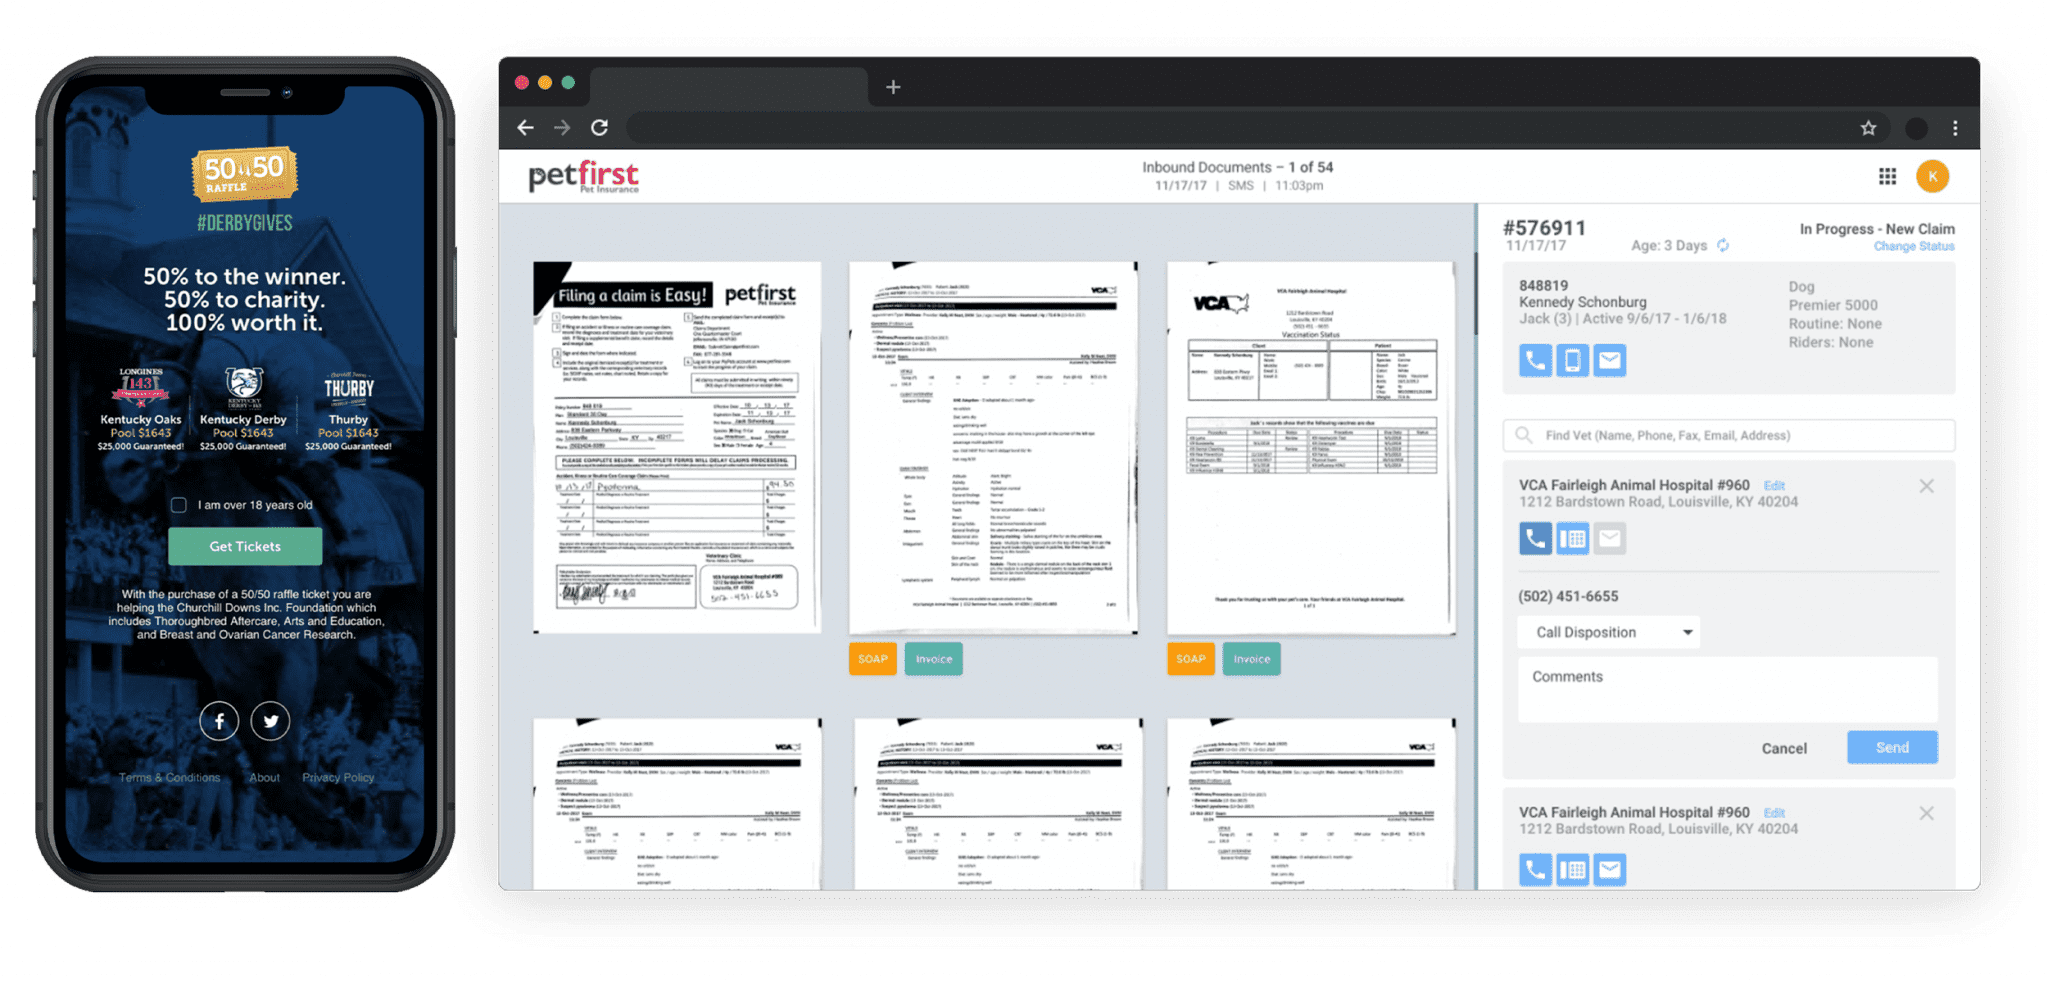The width and height of the screenshot is (2048, 983).
Task: Click in the Comments text area
Action: click(1728, 689)
